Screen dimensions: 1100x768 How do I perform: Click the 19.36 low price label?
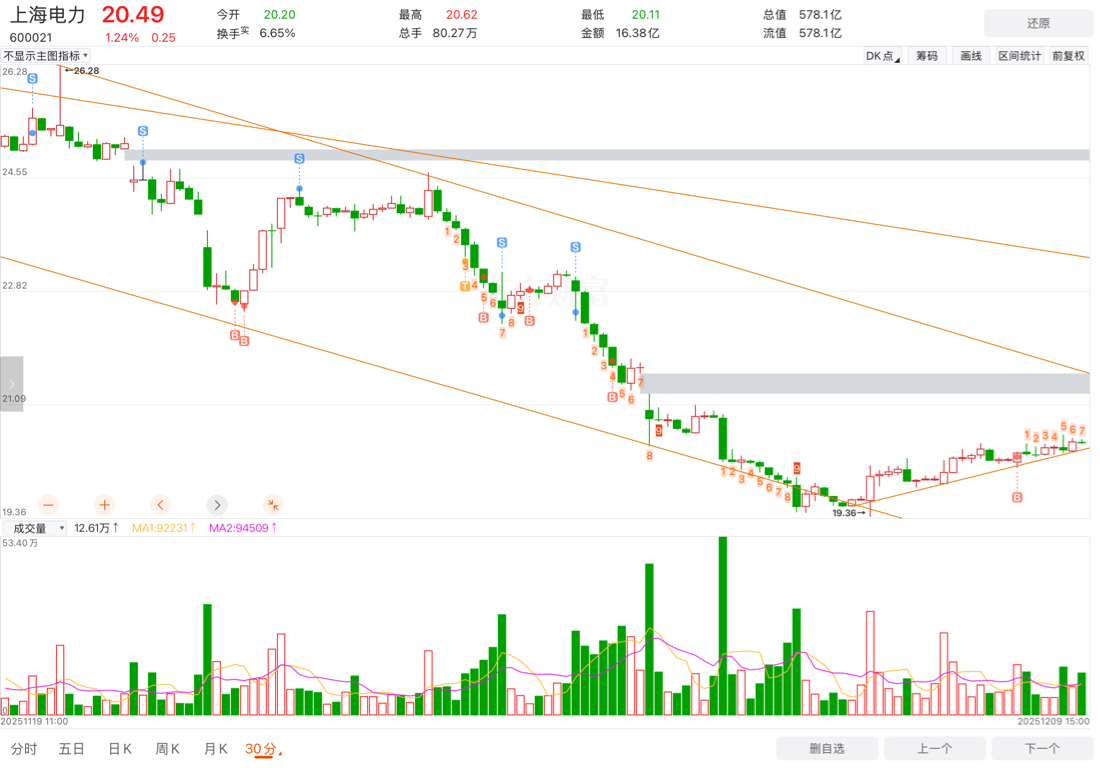(x=848, y=513)
